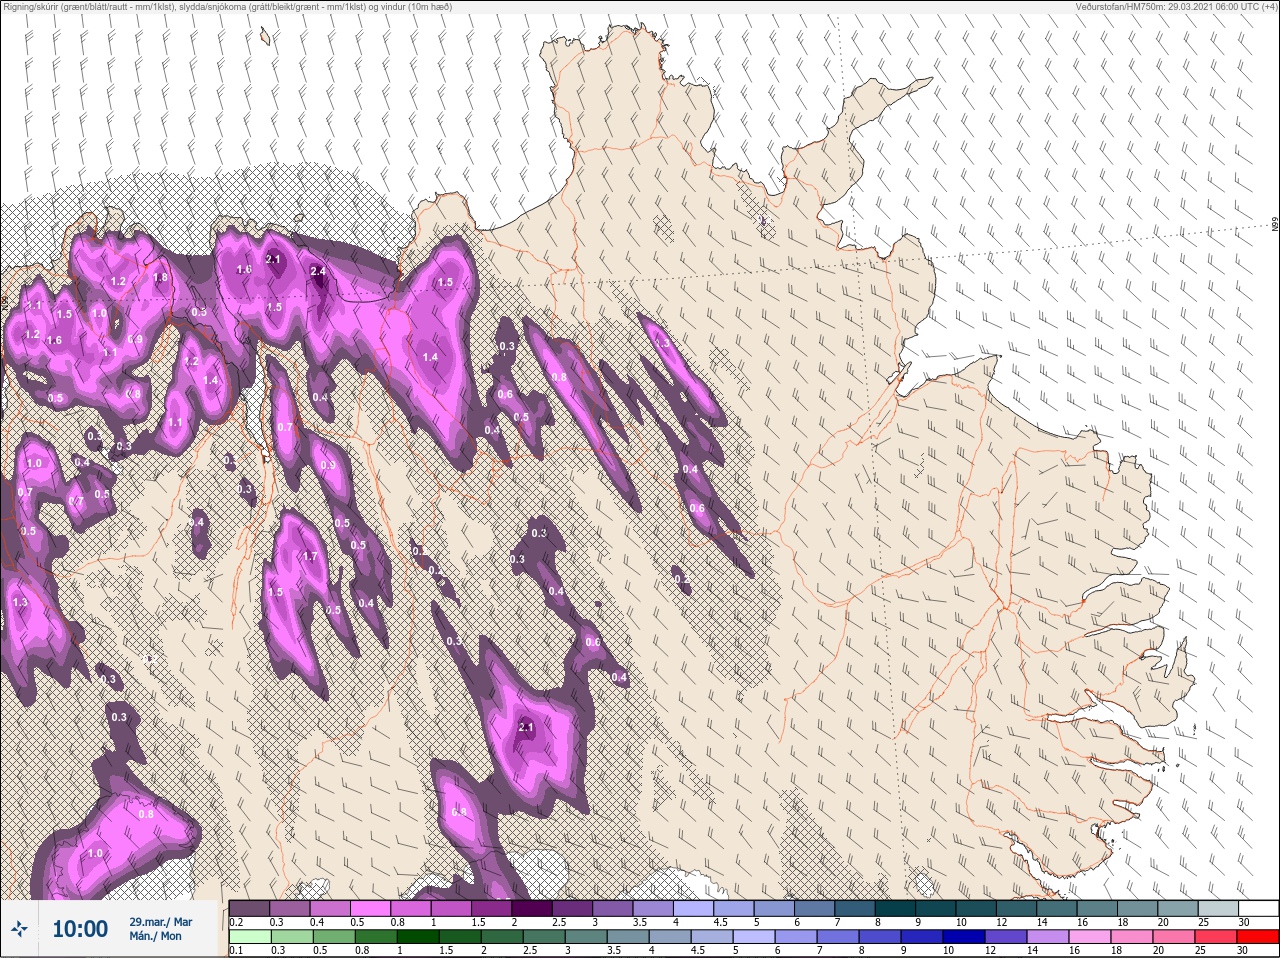The width and height of the screenshot is (1280, 958).
Task: Click the 1.8 snowfall value on the map
Action: coord(161,277)
